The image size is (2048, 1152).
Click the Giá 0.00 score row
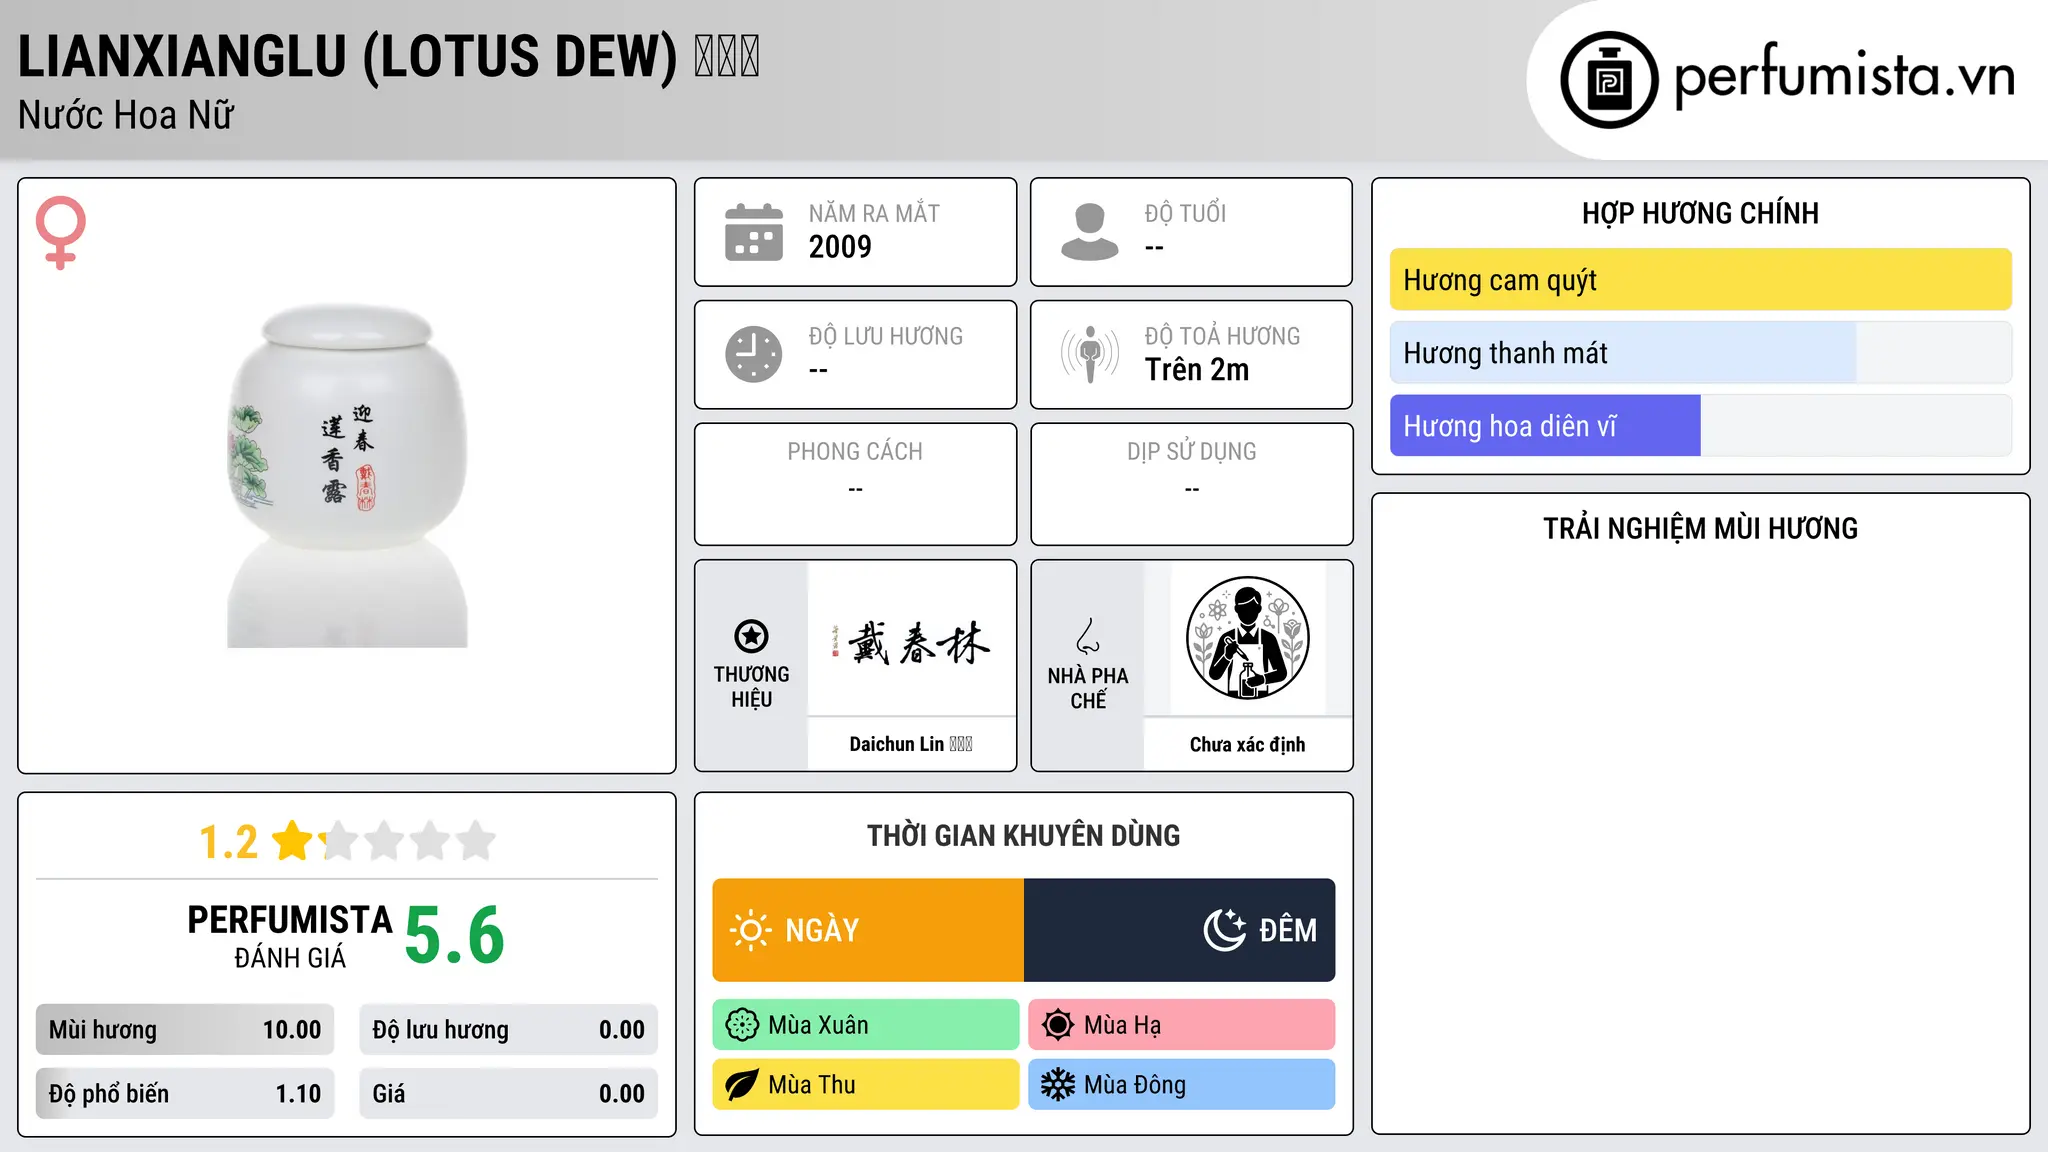tap(509, 1094)
